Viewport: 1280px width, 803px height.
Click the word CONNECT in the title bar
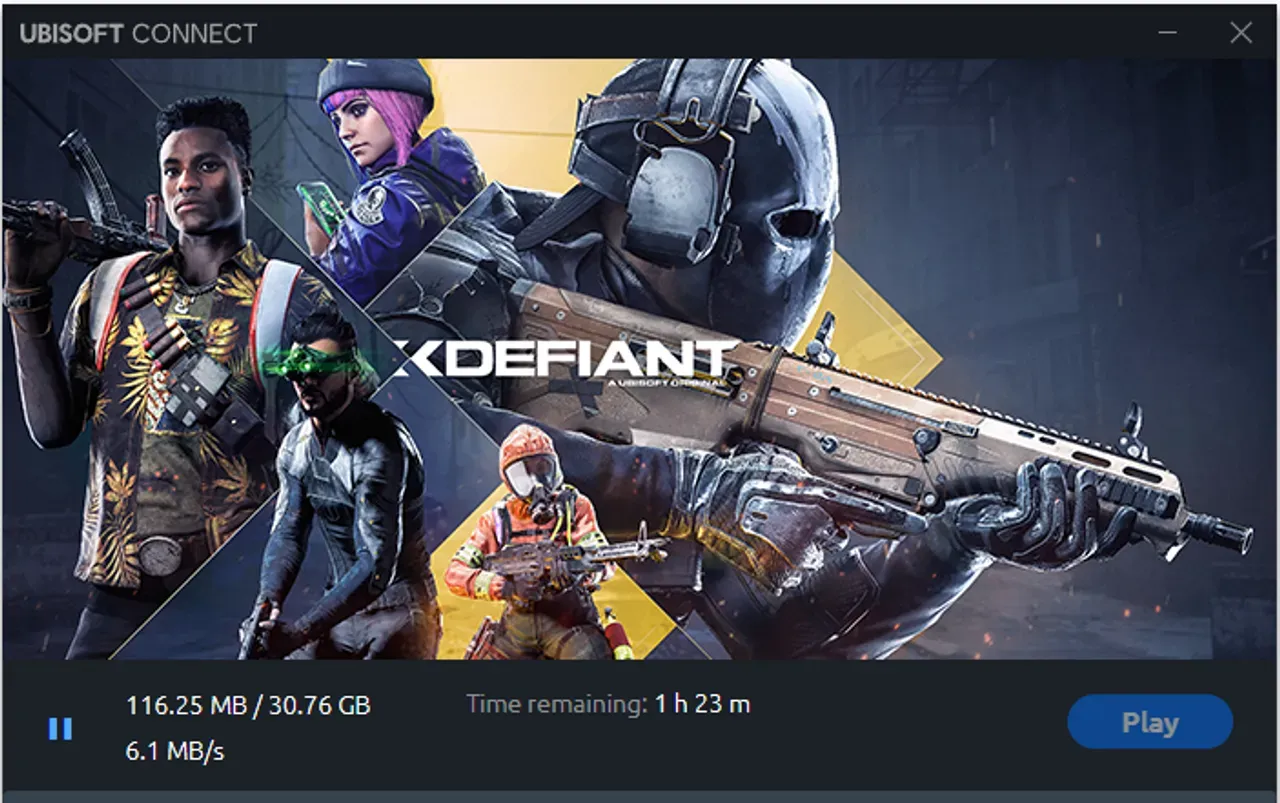click(194, 33)
